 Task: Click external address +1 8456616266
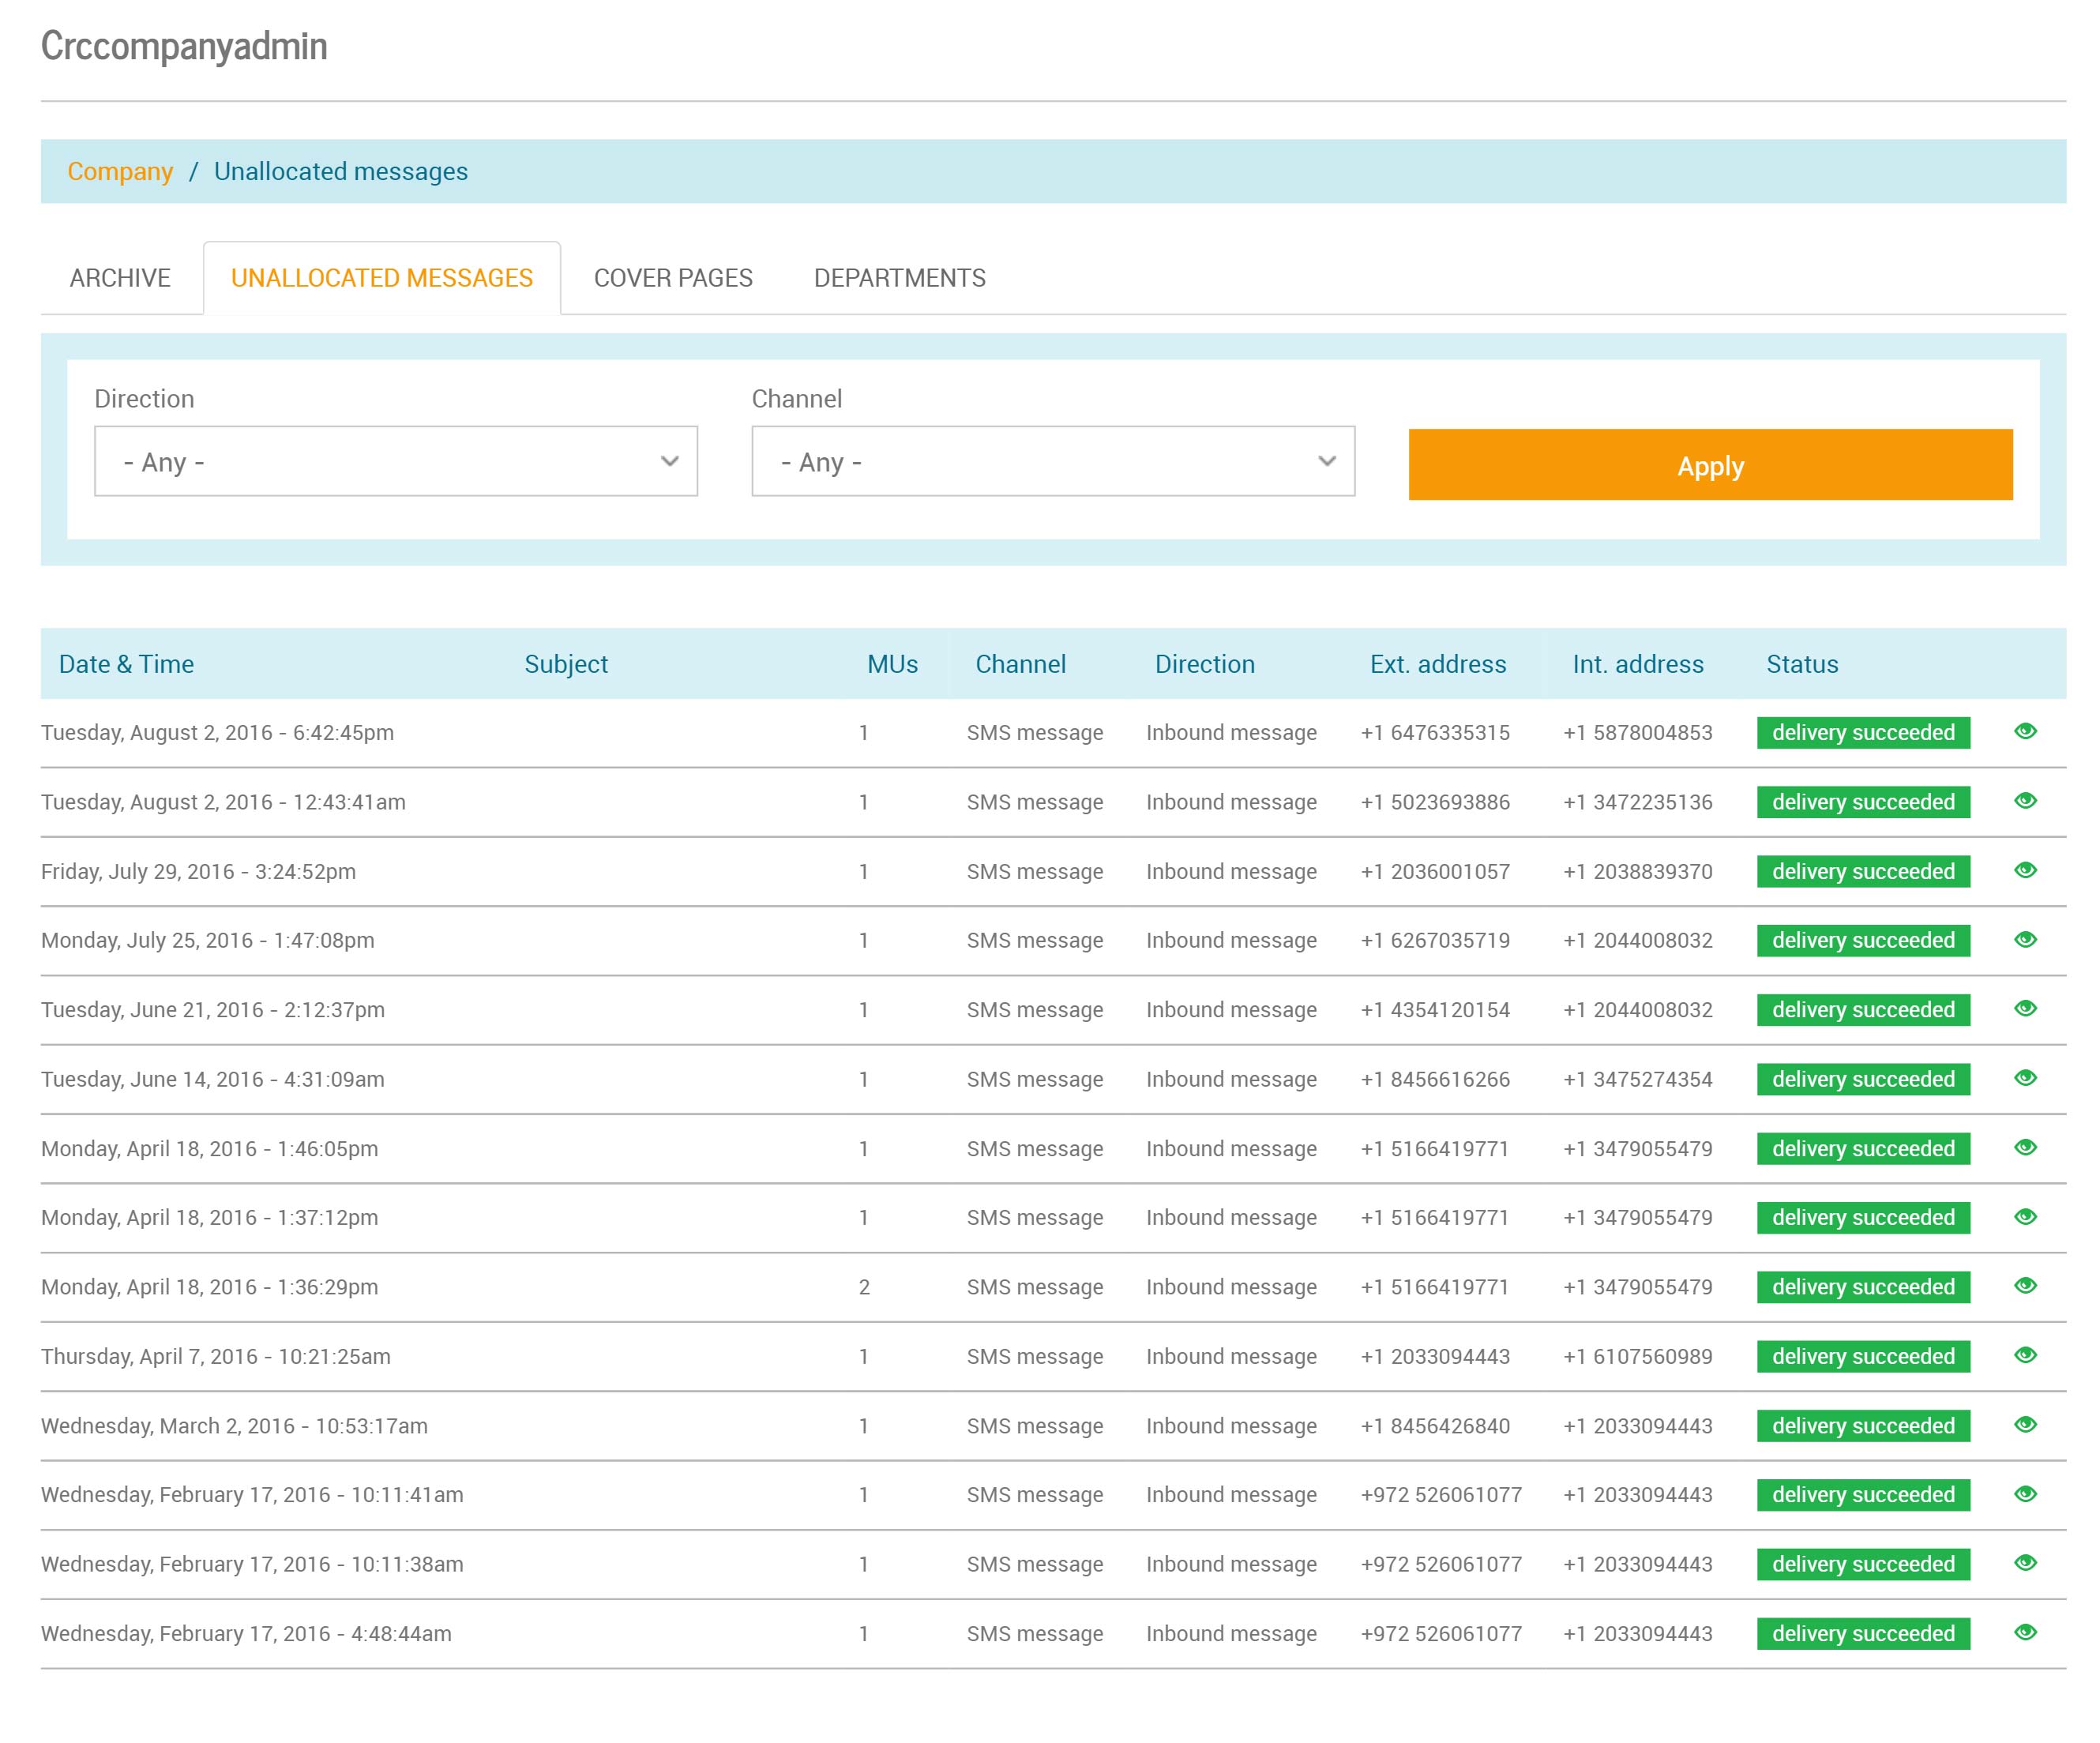pyautogui.click(x=1435, y=1079)
